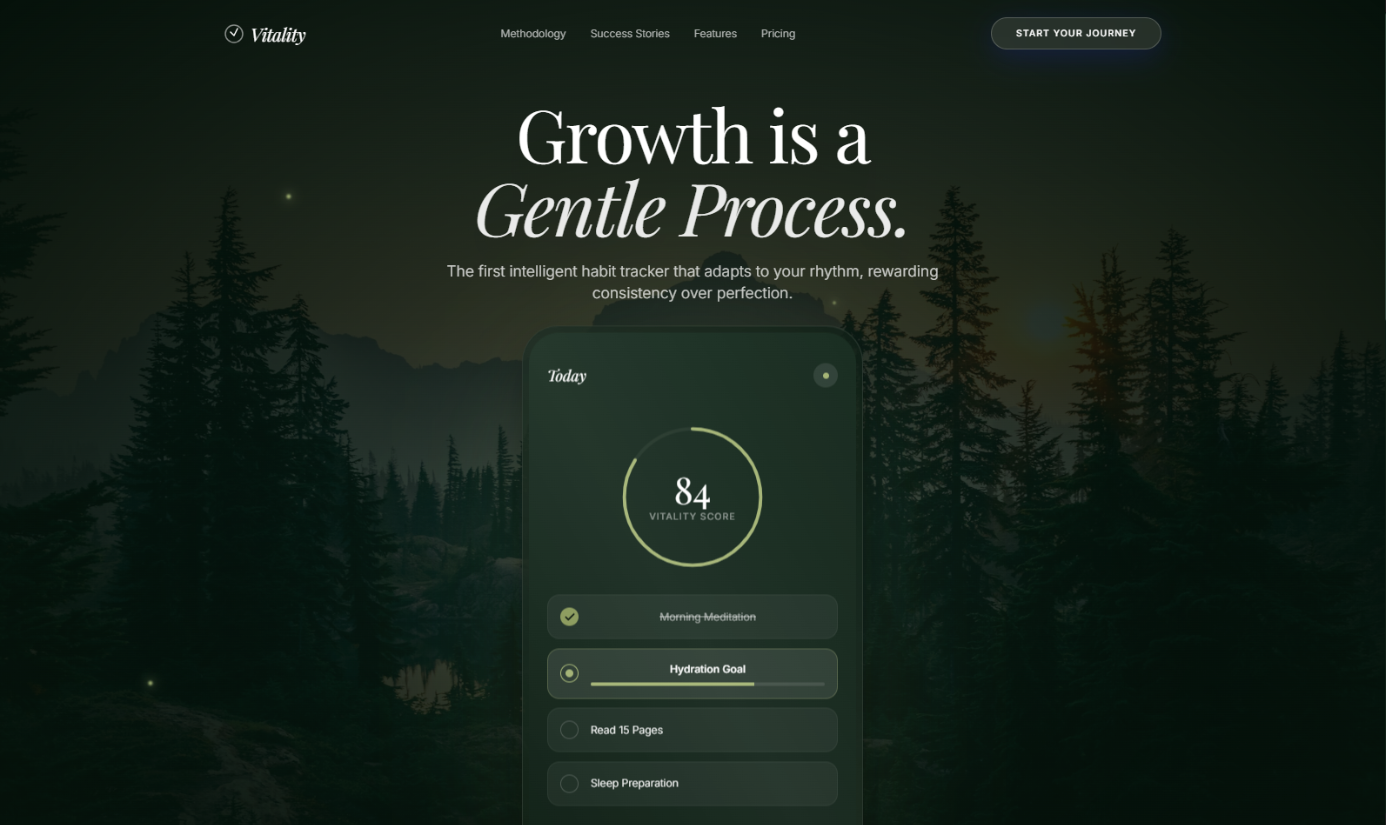Tap the round dot icon beside Today
Image resolution: width=1386 pixels, height=825 pixels.
[825, 376]
